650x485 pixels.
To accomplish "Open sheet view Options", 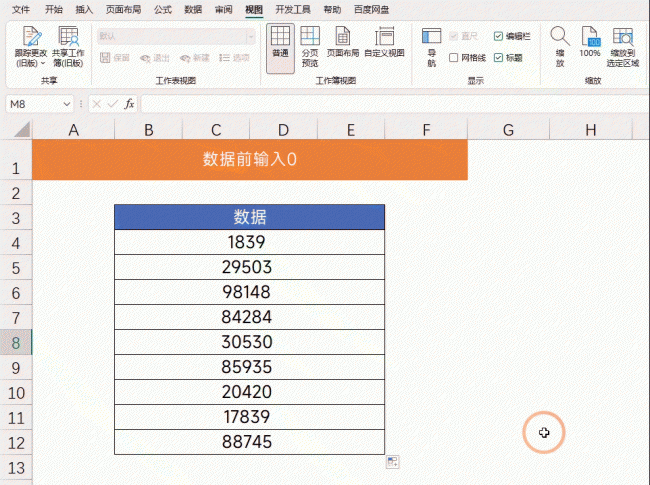I will pos(234,58).
